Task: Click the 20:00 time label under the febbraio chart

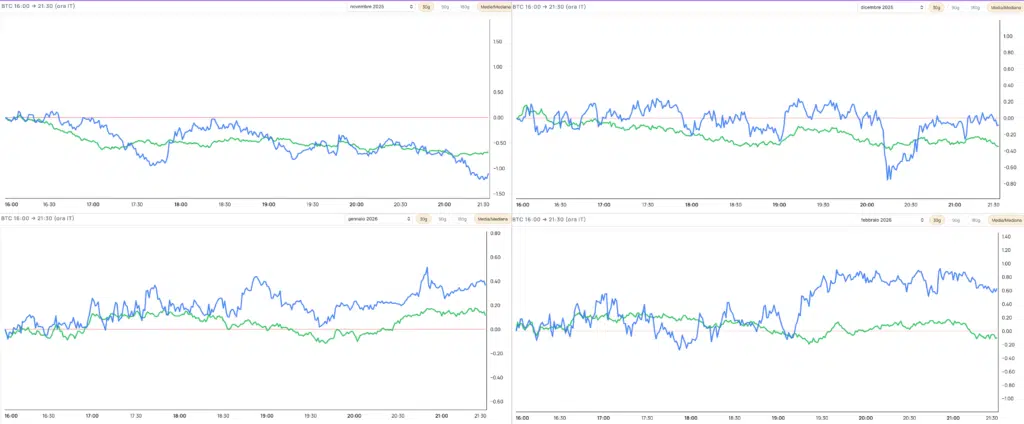Action: tap(864, 417)
